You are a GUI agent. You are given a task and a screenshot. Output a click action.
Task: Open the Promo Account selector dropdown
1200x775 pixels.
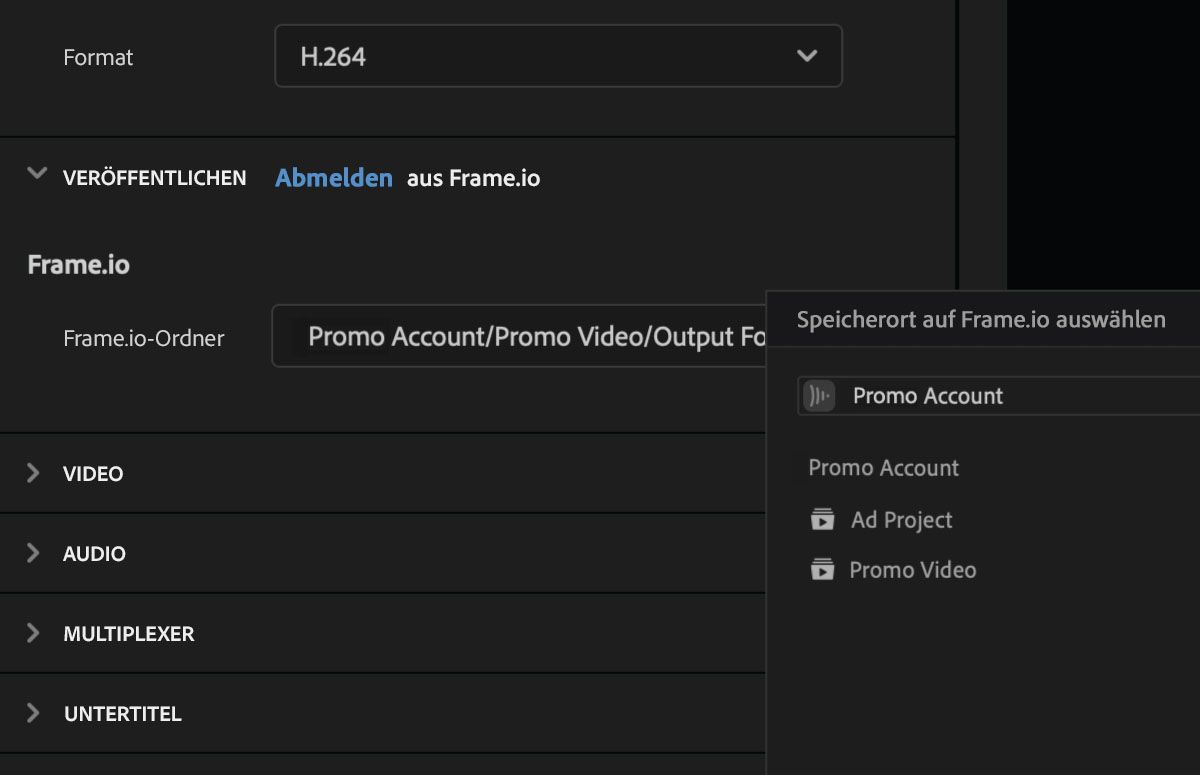(x=999, y=396)
